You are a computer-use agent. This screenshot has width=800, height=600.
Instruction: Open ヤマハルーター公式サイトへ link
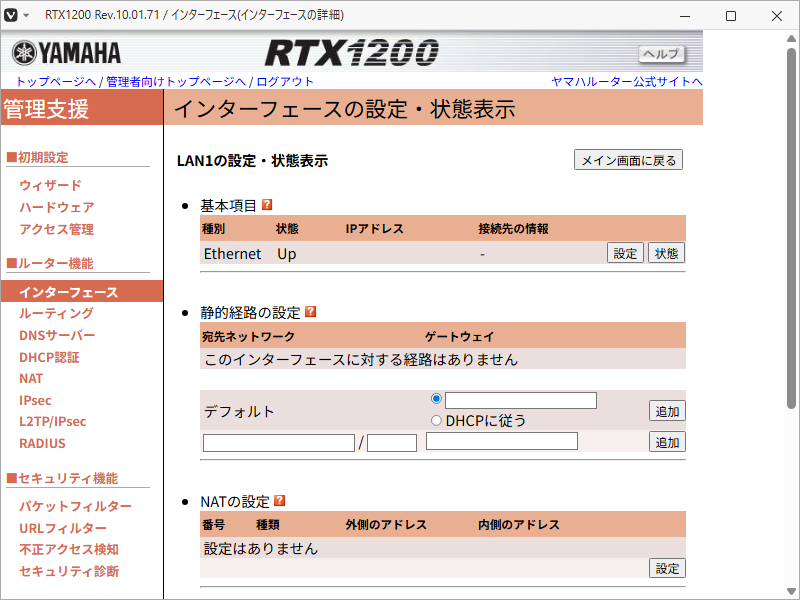click(627, 82)
